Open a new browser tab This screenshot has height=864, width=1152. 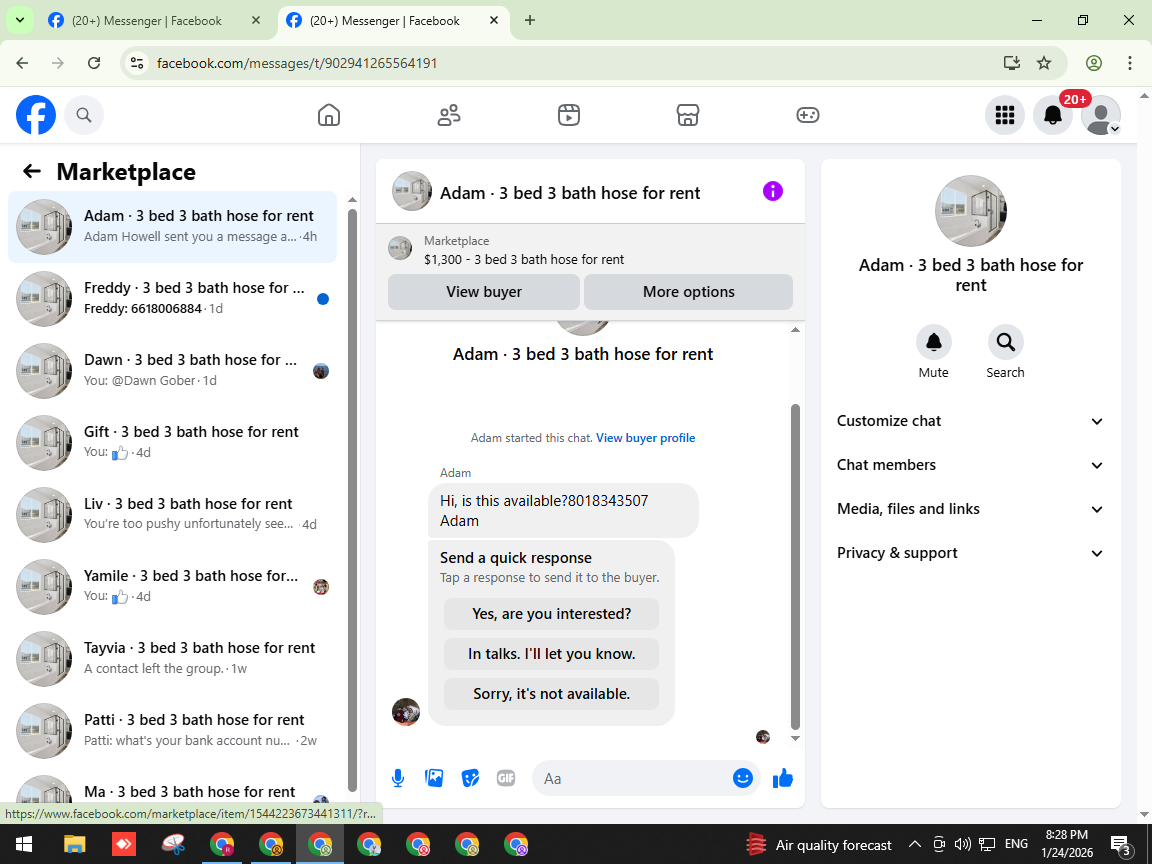[530, 21]
